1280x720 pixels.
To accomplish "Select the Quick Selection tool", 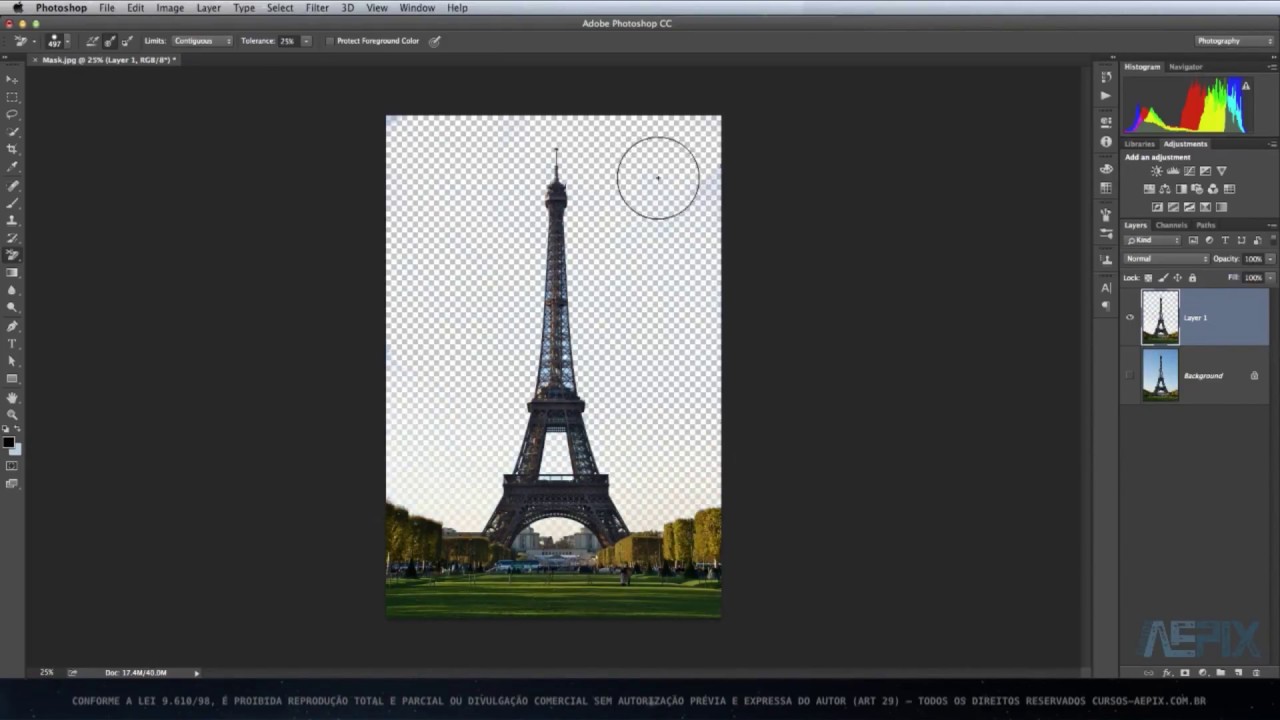I will (x=12, y=132).
